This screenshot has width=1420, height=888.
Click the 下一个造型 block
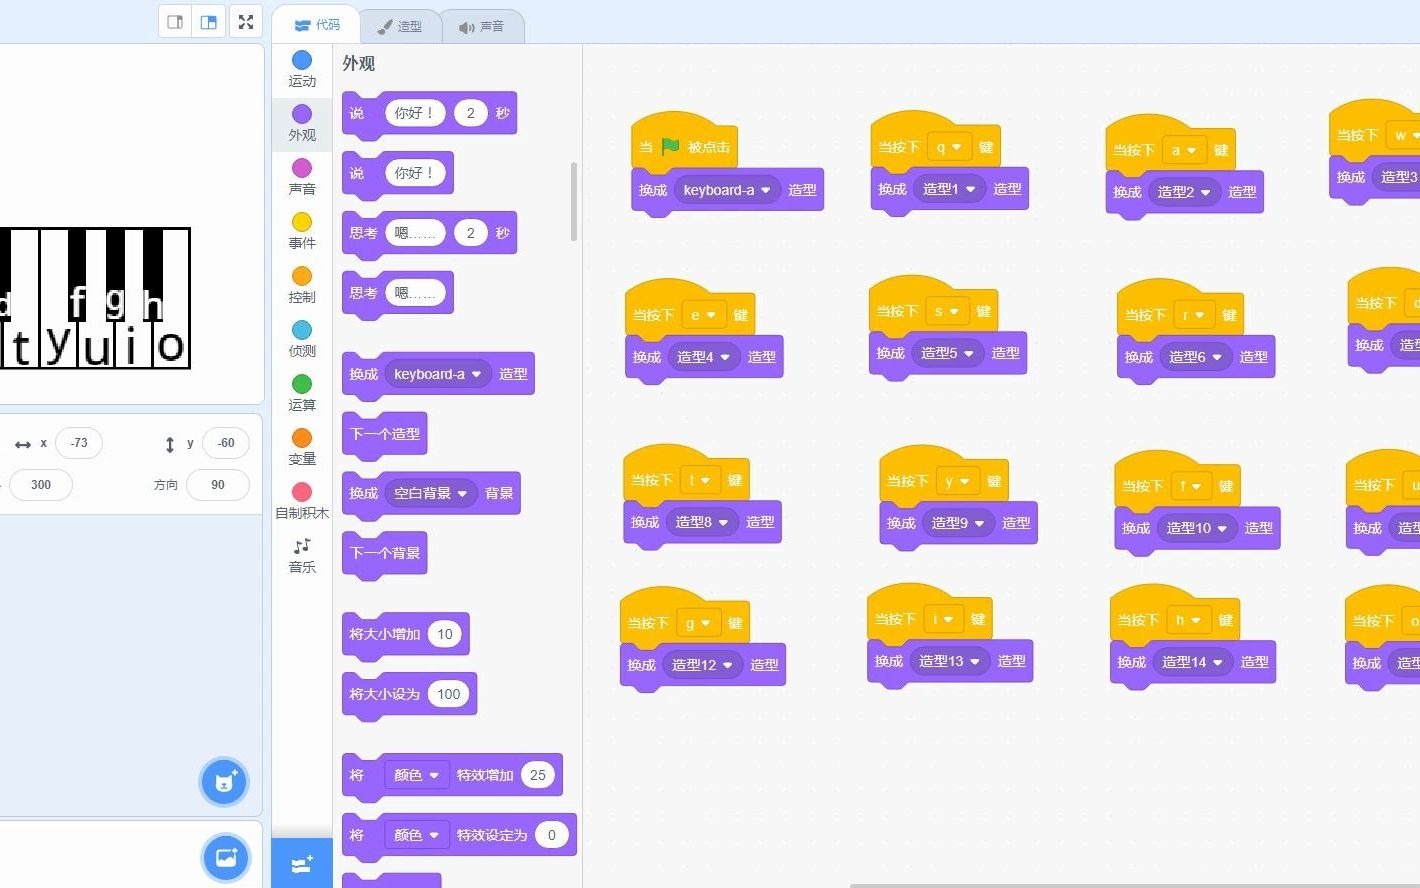pyautogui.click(x=385, y=435)
